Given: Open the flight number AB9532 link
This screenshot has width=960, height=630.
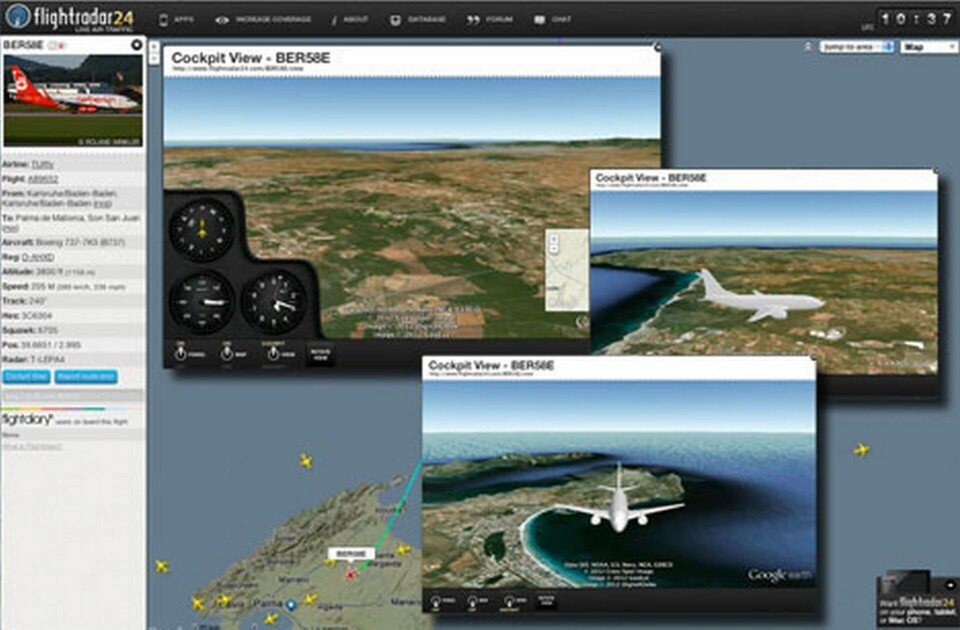Looking at the screenshot, I should (x=43, y=179).
